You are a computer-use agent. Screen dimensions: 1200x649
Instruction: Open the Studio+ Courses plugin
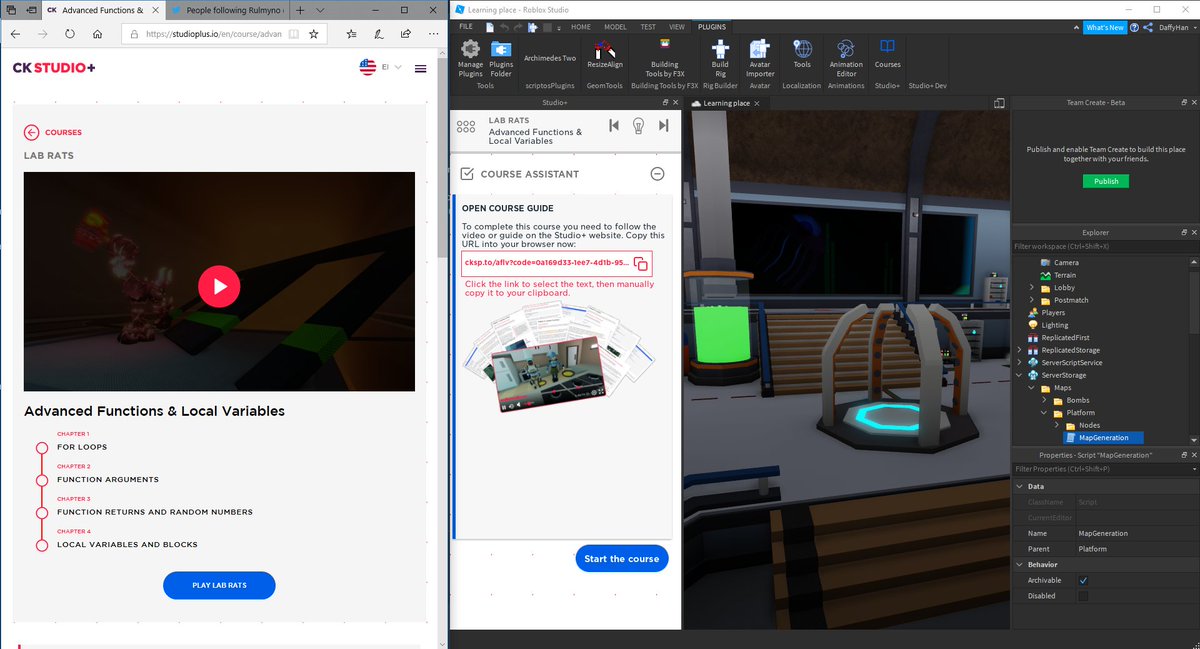pos(887,55)
